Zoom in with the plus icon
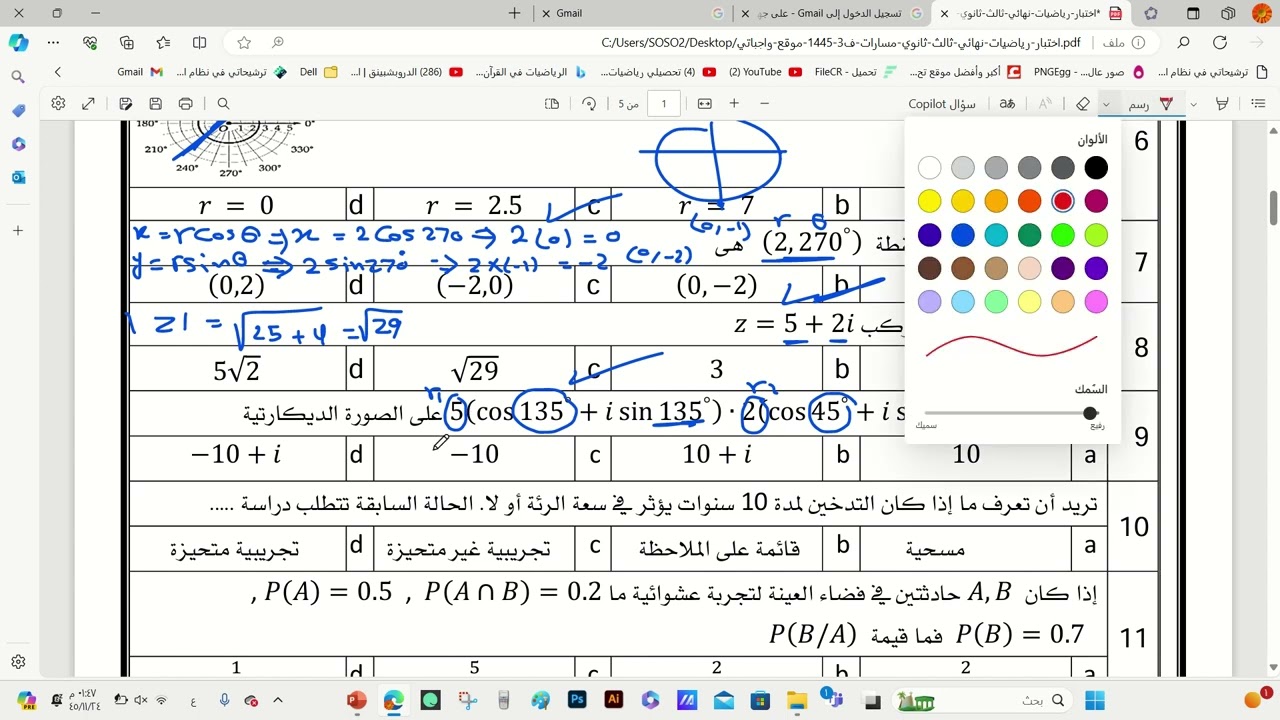 tap(734, 104)
